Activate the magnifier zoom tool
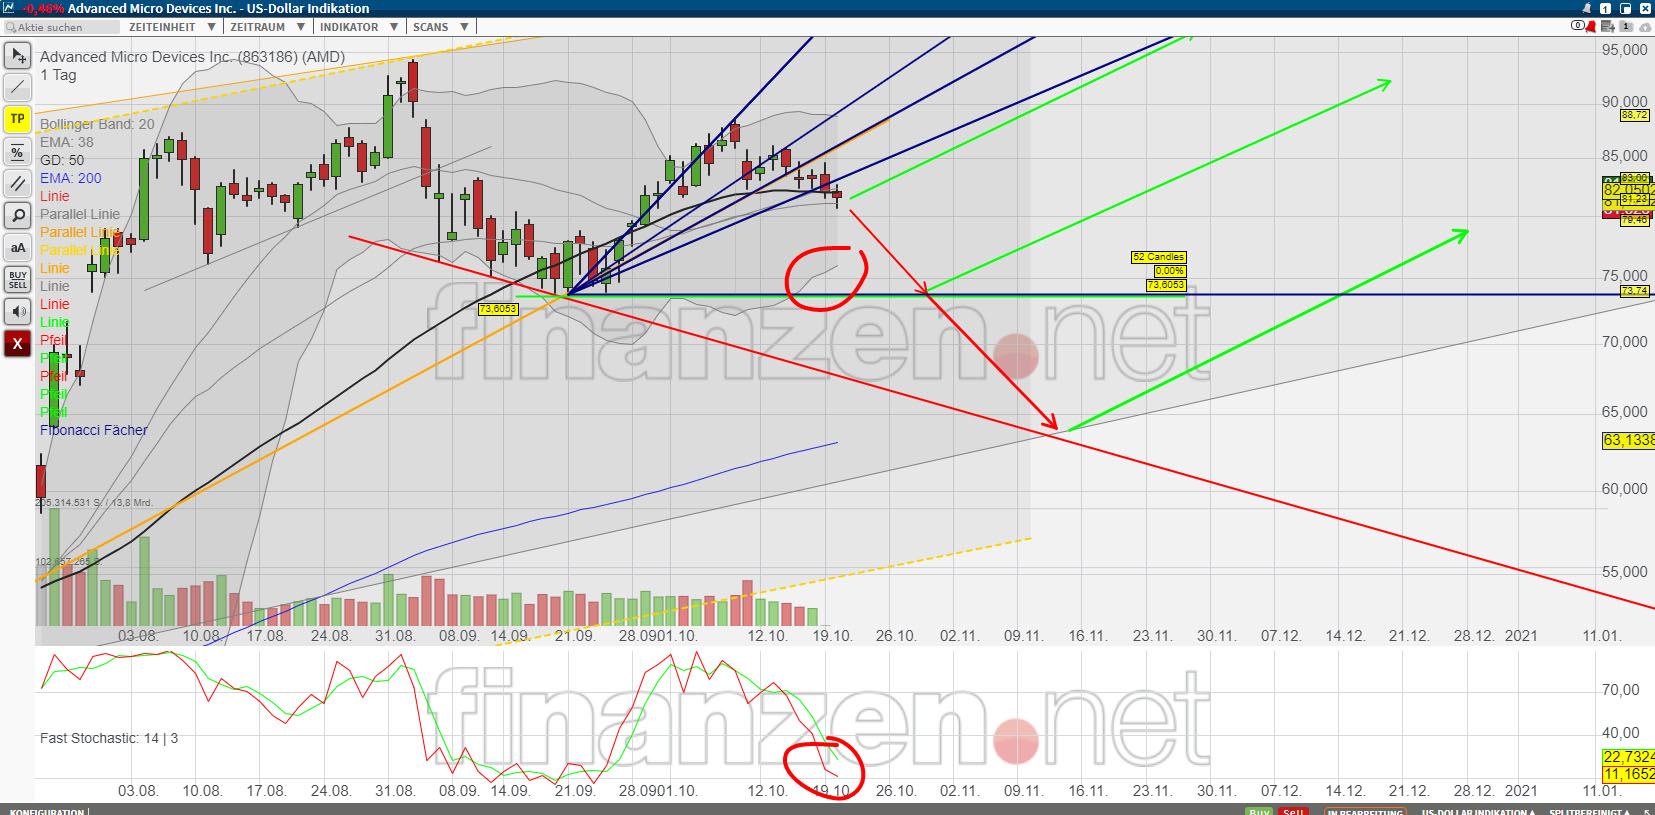The height and width of the screenshot is (815, 1655). (18, 216)
